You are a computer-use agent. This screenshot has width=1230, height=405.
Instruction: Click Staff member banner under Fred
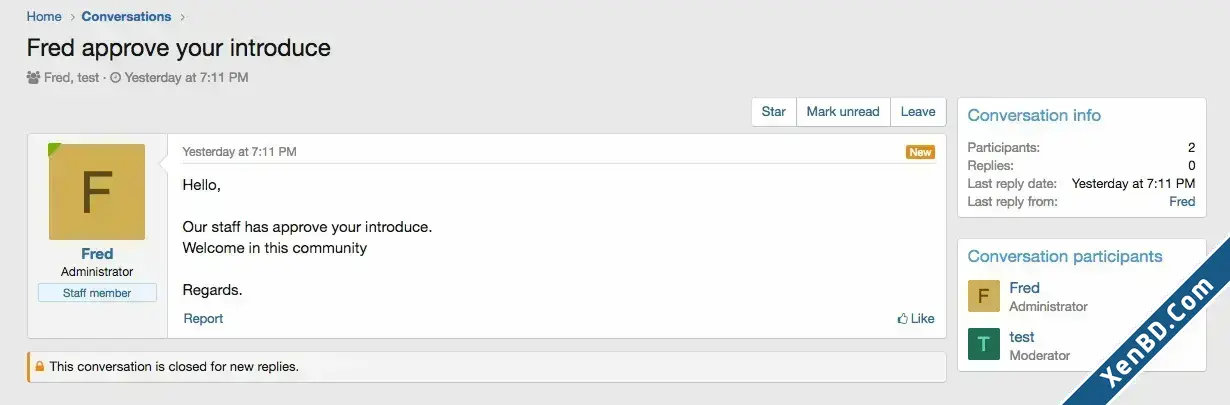pyautogui.click(x=97, y=293)
